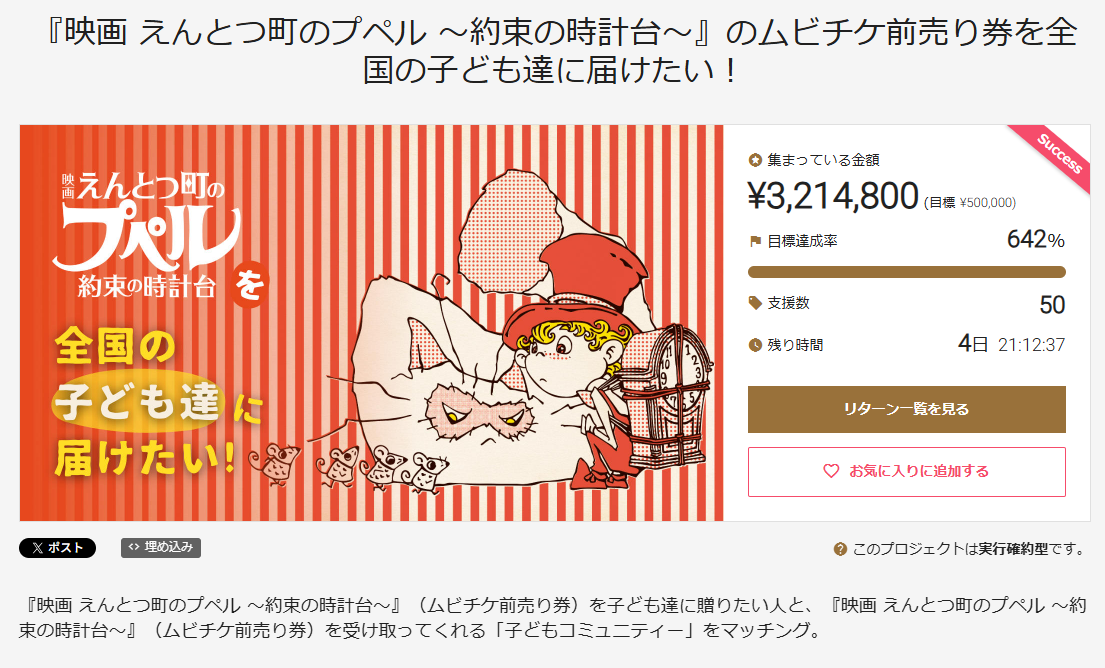Click the code brackets icon on 埋め込み
1105x668 pixels.
click(x=134, y=547)
